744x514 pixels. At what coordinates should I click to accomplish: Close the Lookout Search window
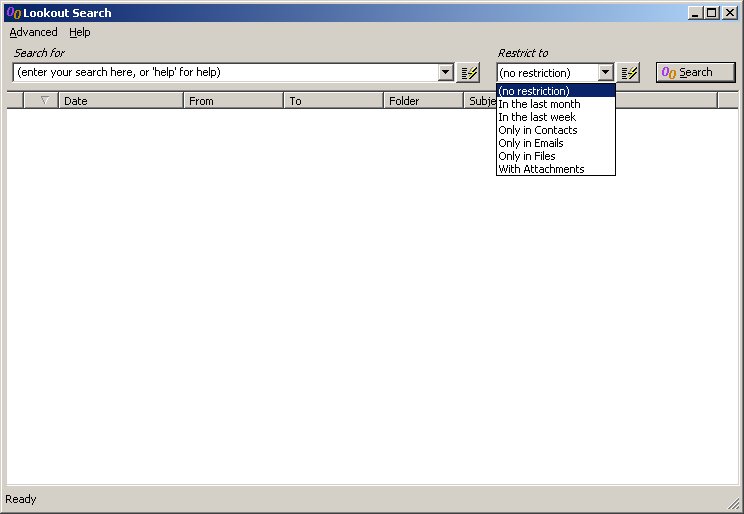pos(729,13)
